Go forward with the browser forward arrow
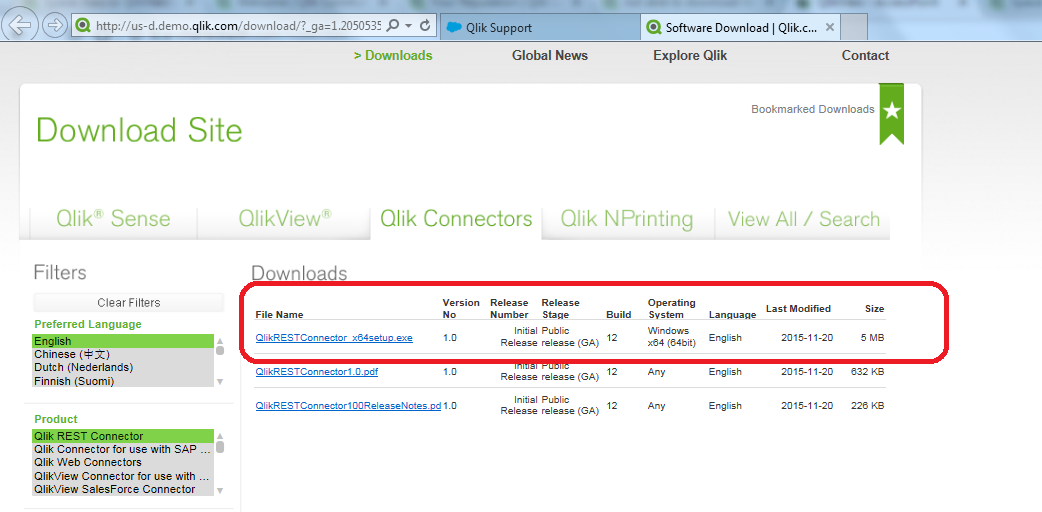Image resolution: width=1042 pixels, height=512 pixels. coord(55,26)
